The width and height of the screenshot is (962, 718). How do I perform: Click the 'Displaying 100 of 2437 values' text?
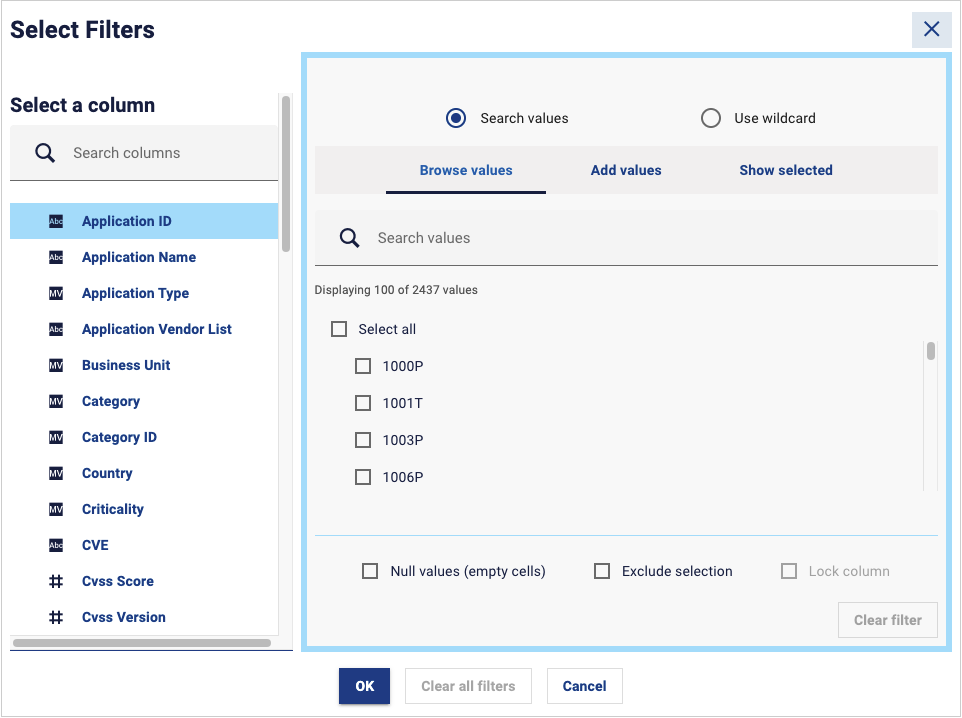[x=396, y=290]
